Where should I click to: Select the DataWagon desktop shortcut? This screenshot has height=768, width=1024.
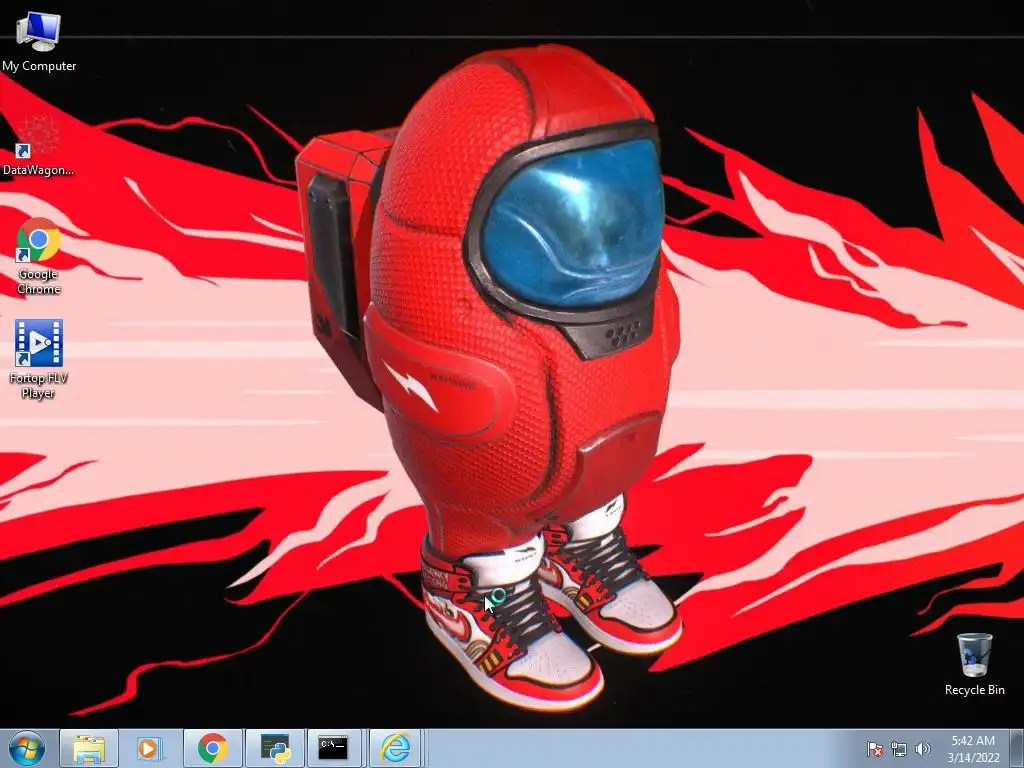click(x=38, y=146)
